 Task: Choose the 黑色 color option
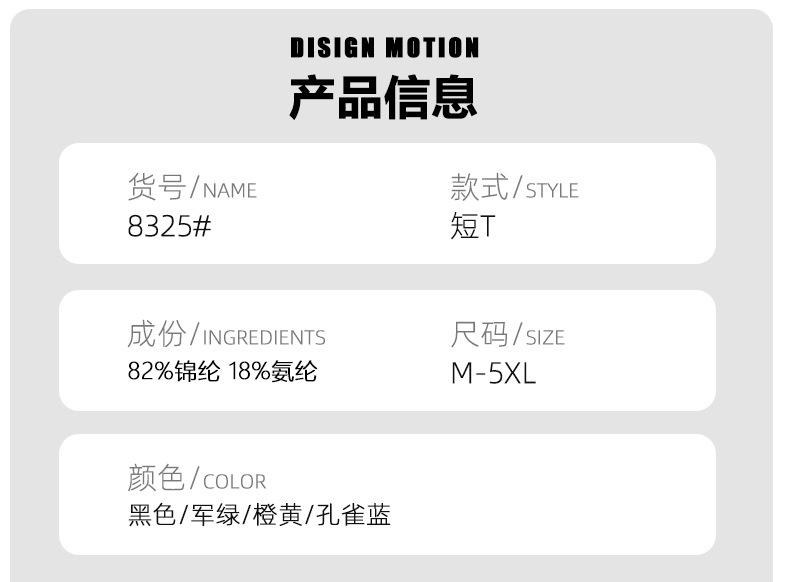[x=151, y=515]
